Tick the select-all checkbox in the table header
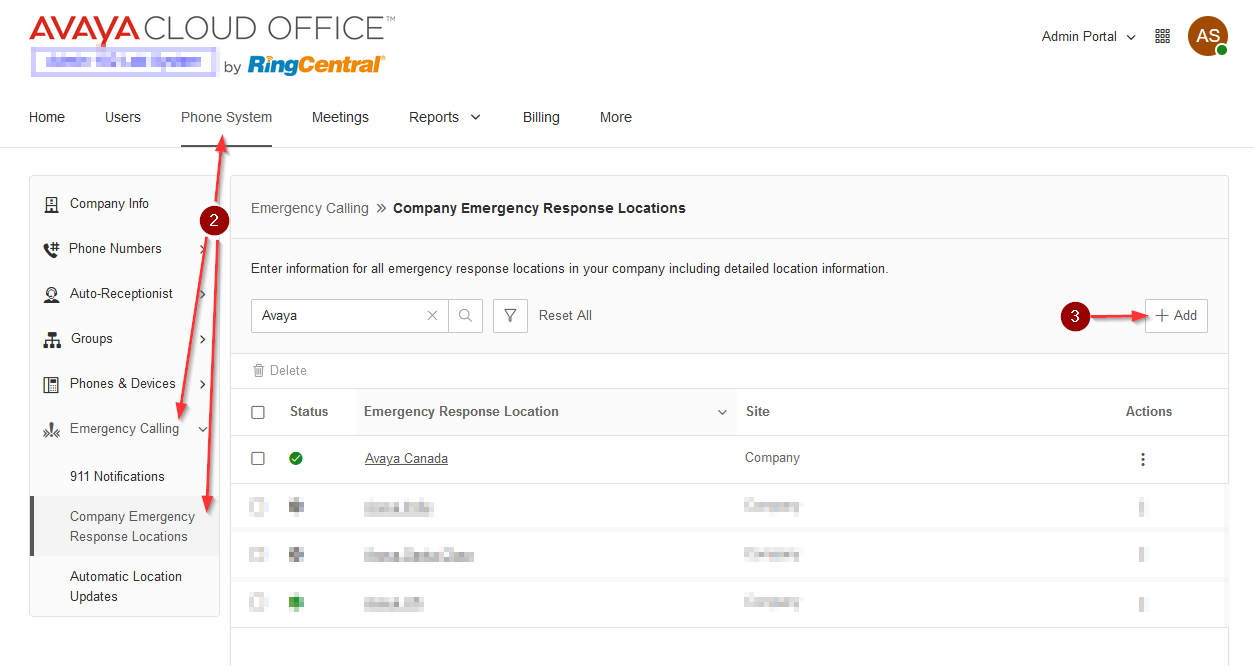The width and height of the screenshot is (1254, 666). 258,412
